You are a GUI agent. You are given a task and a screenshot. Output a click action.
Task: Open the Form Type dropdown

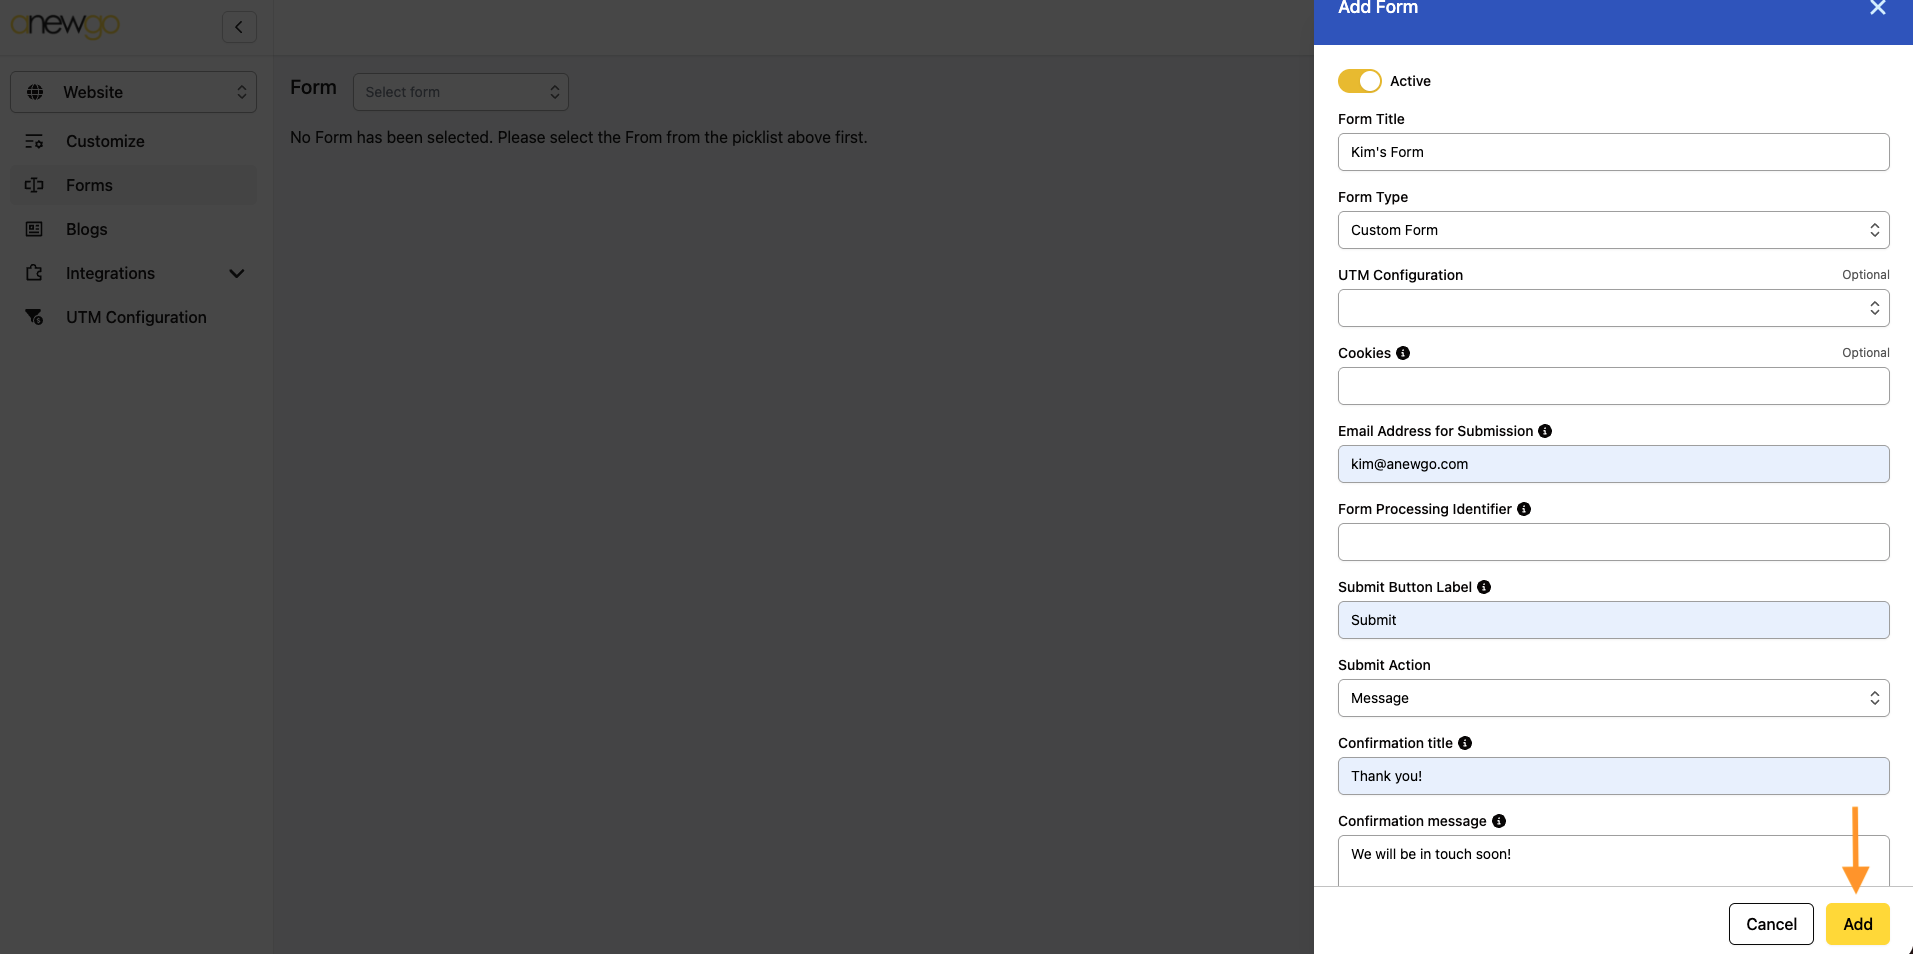click(1613, 230)
